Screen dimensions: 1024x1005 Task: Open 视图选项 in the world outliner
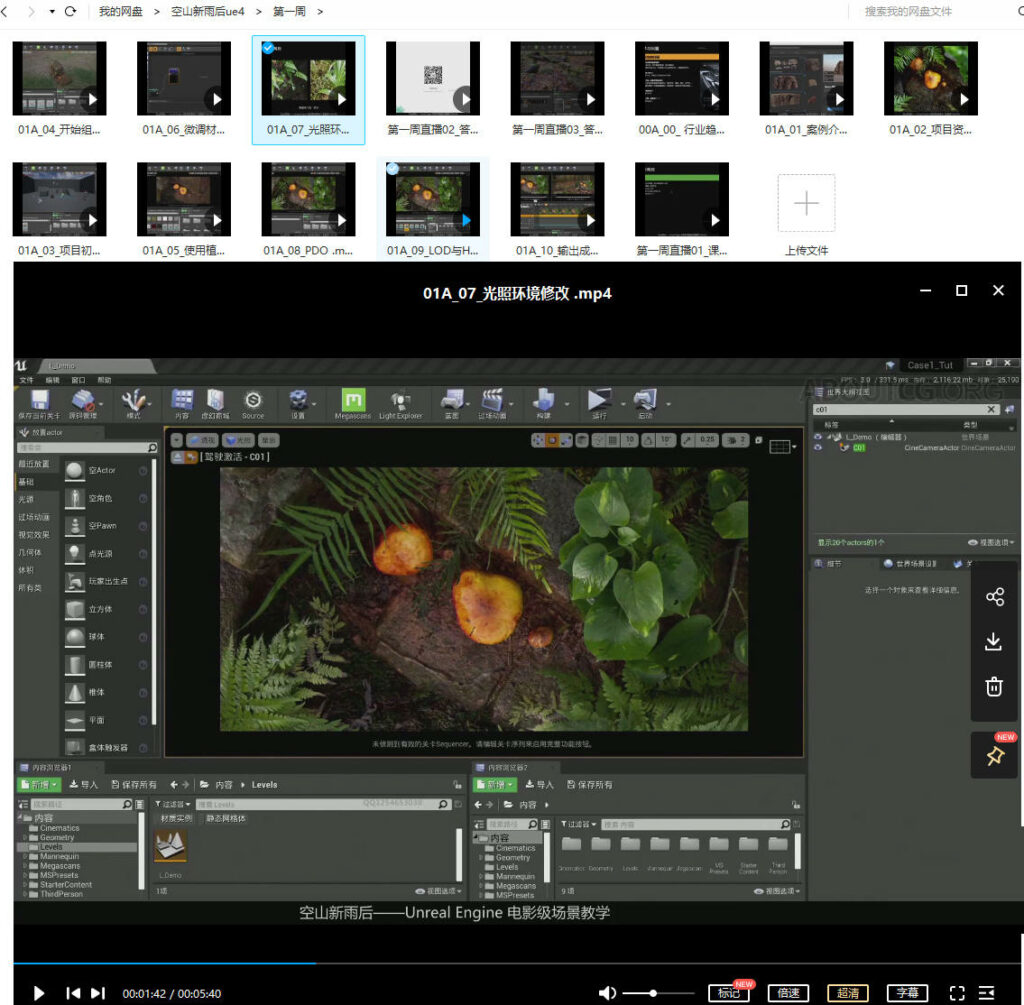coord(991,543)
